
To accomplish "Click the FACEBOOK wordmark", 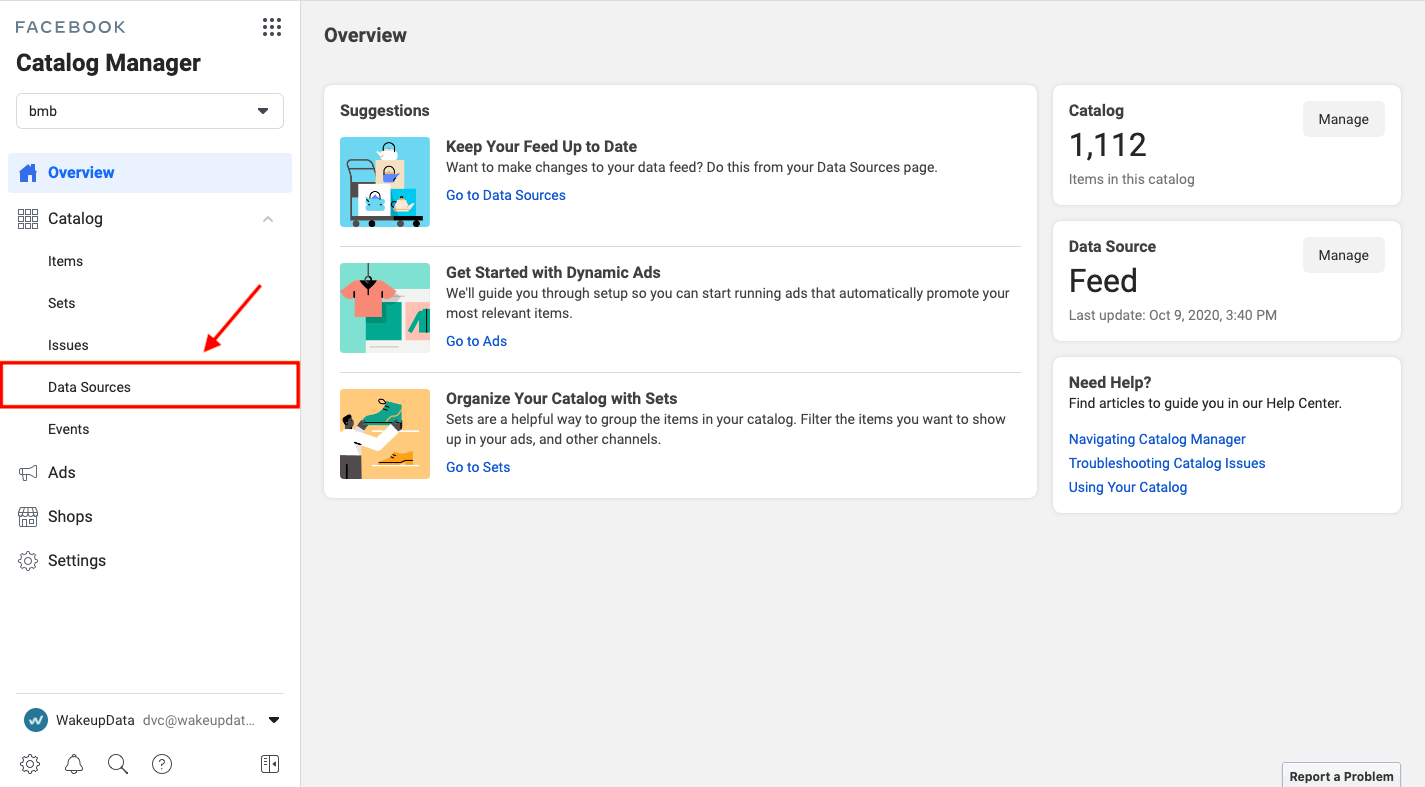I will coord(70,27).
